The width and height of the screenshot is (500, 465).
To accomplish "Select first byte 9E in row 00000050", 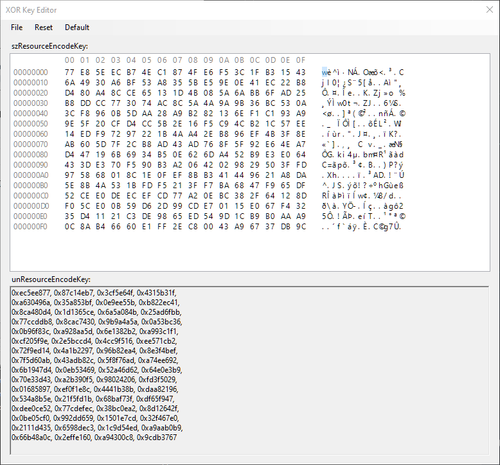I will coord(69,124).
